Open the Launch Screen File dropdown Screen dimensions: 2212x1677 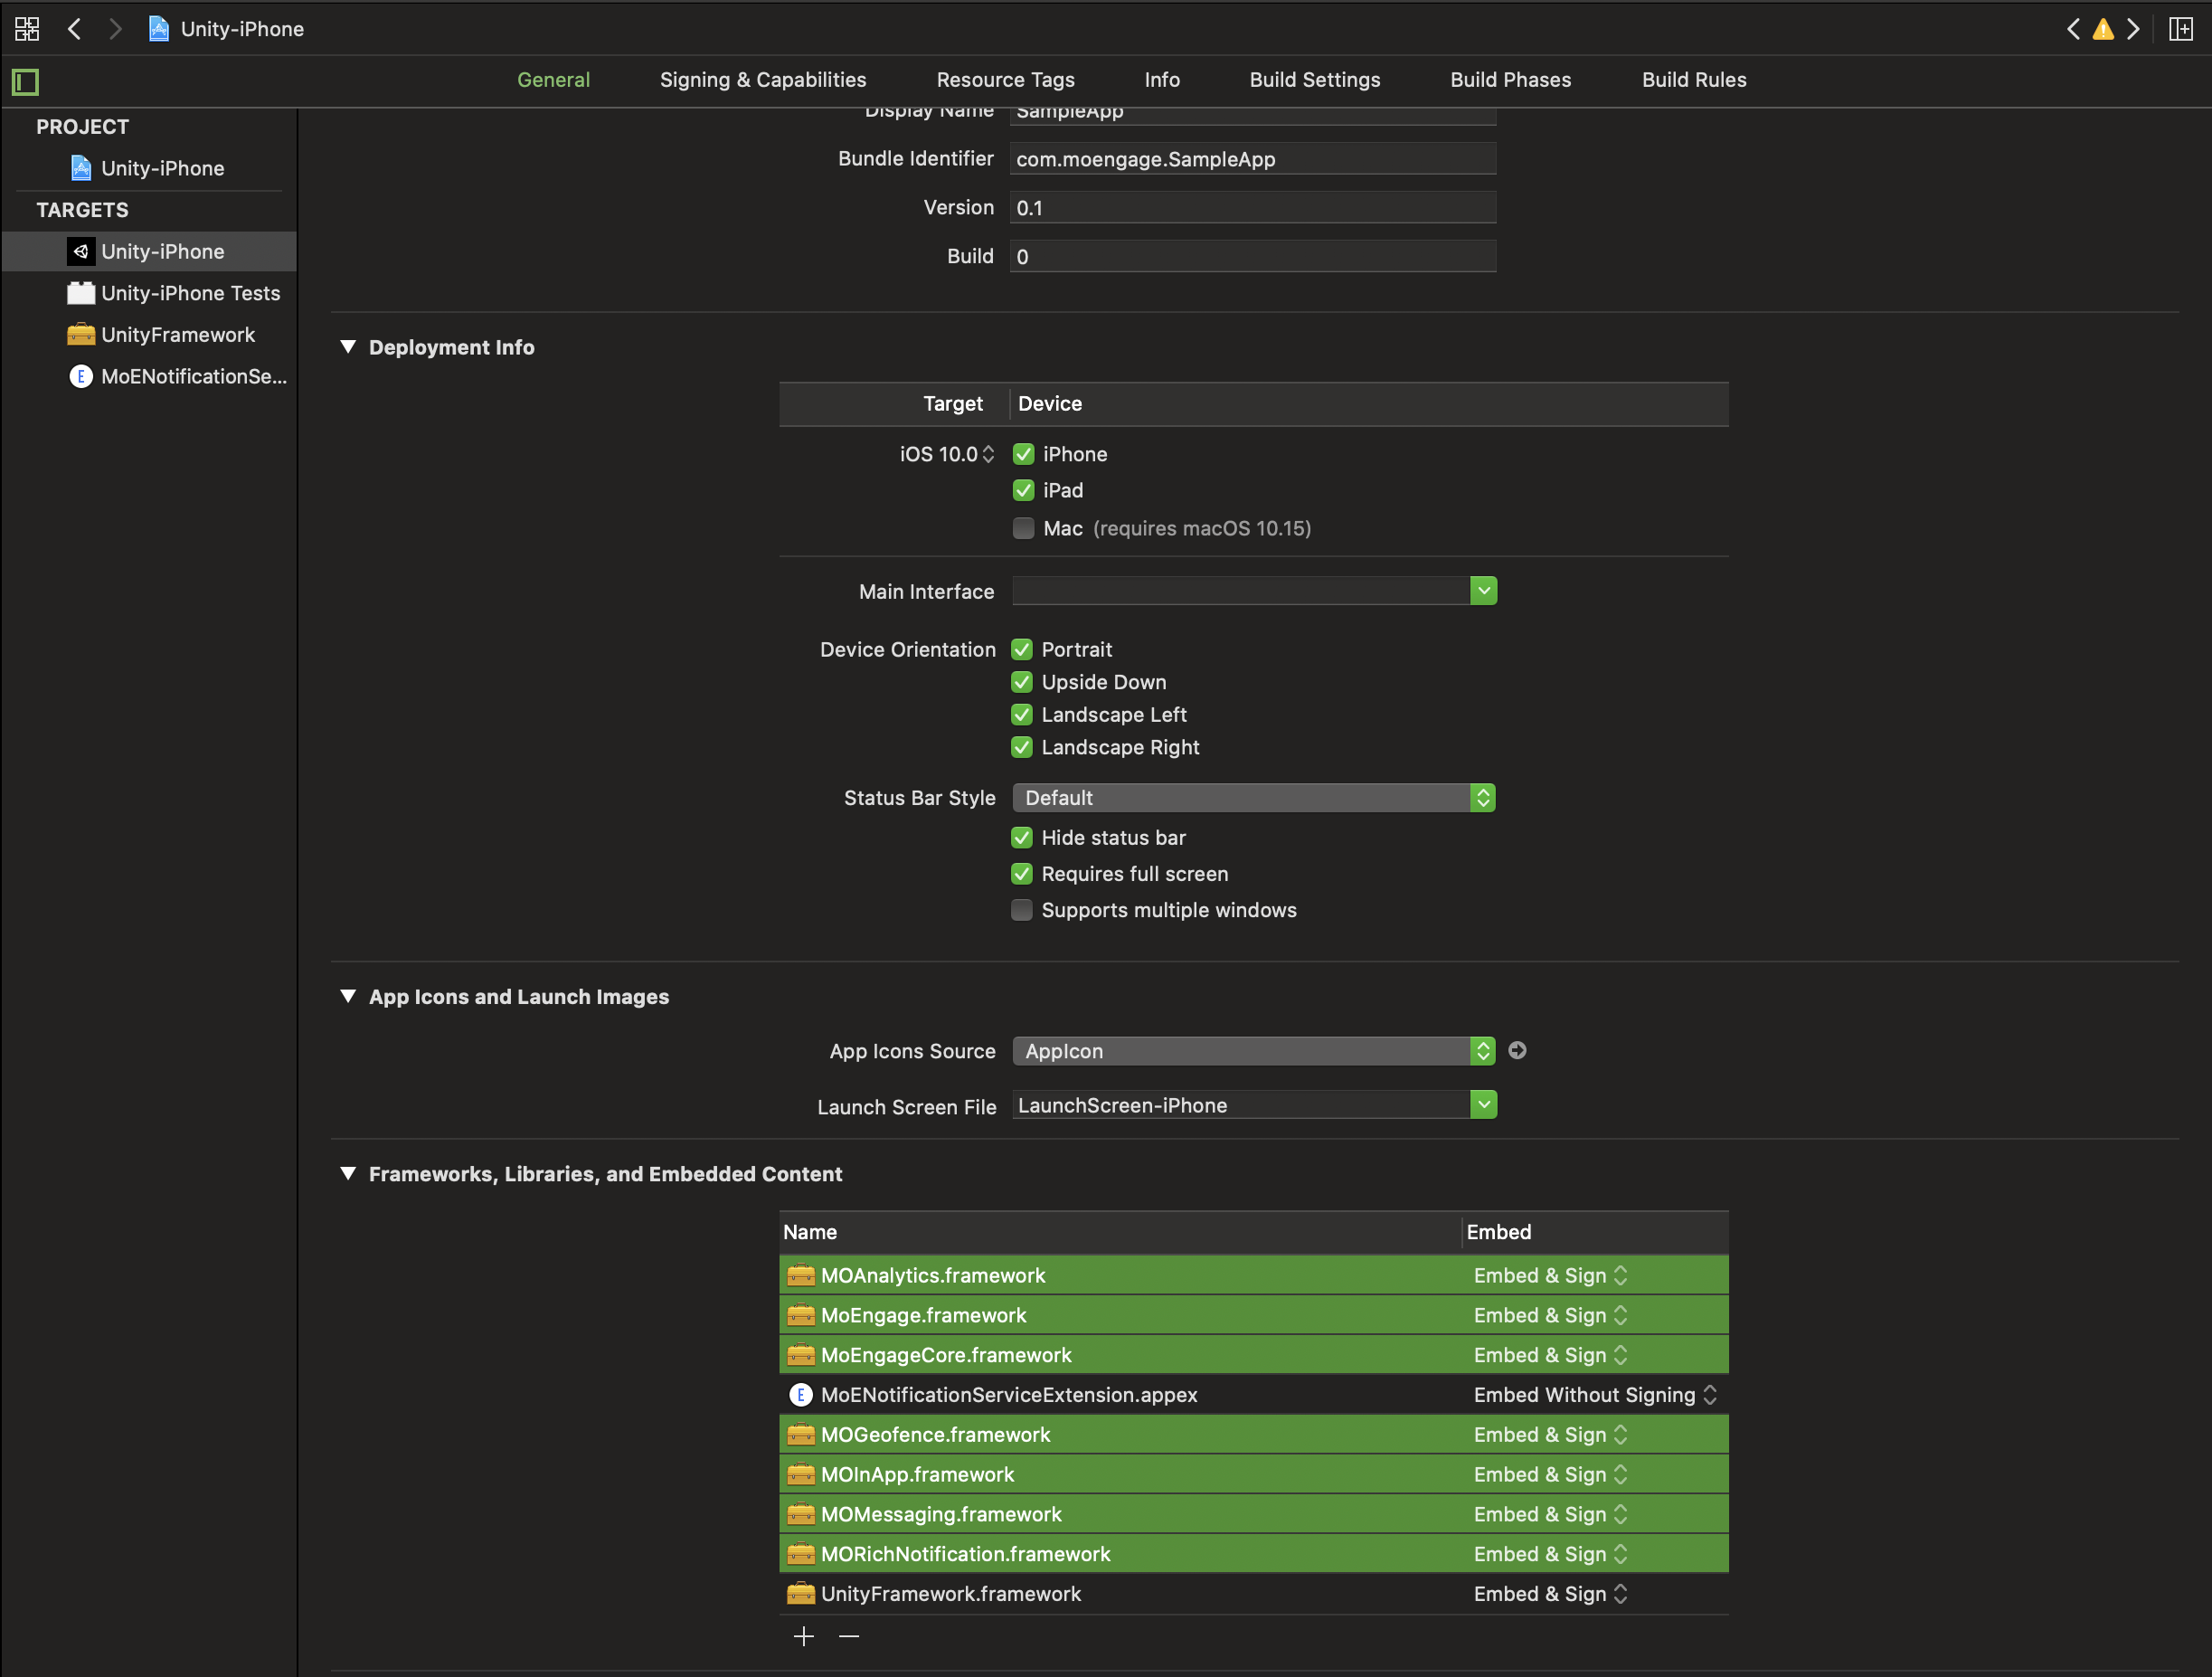point(1484,1105)
